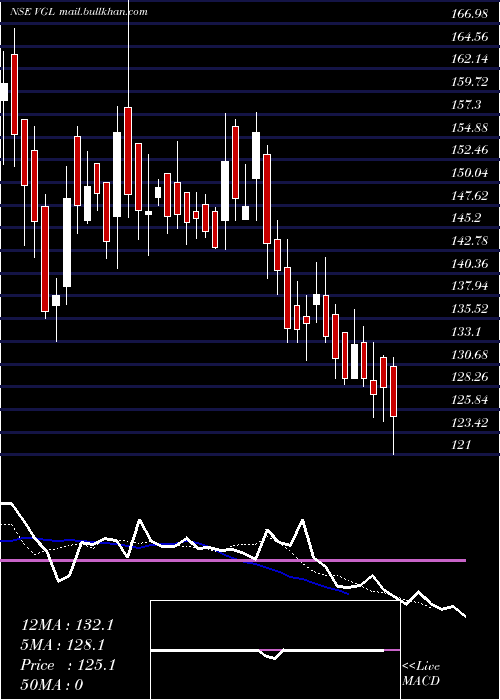Click the '5MA : 128.1' indicator value
500x700 pixels.
point(63,645)
